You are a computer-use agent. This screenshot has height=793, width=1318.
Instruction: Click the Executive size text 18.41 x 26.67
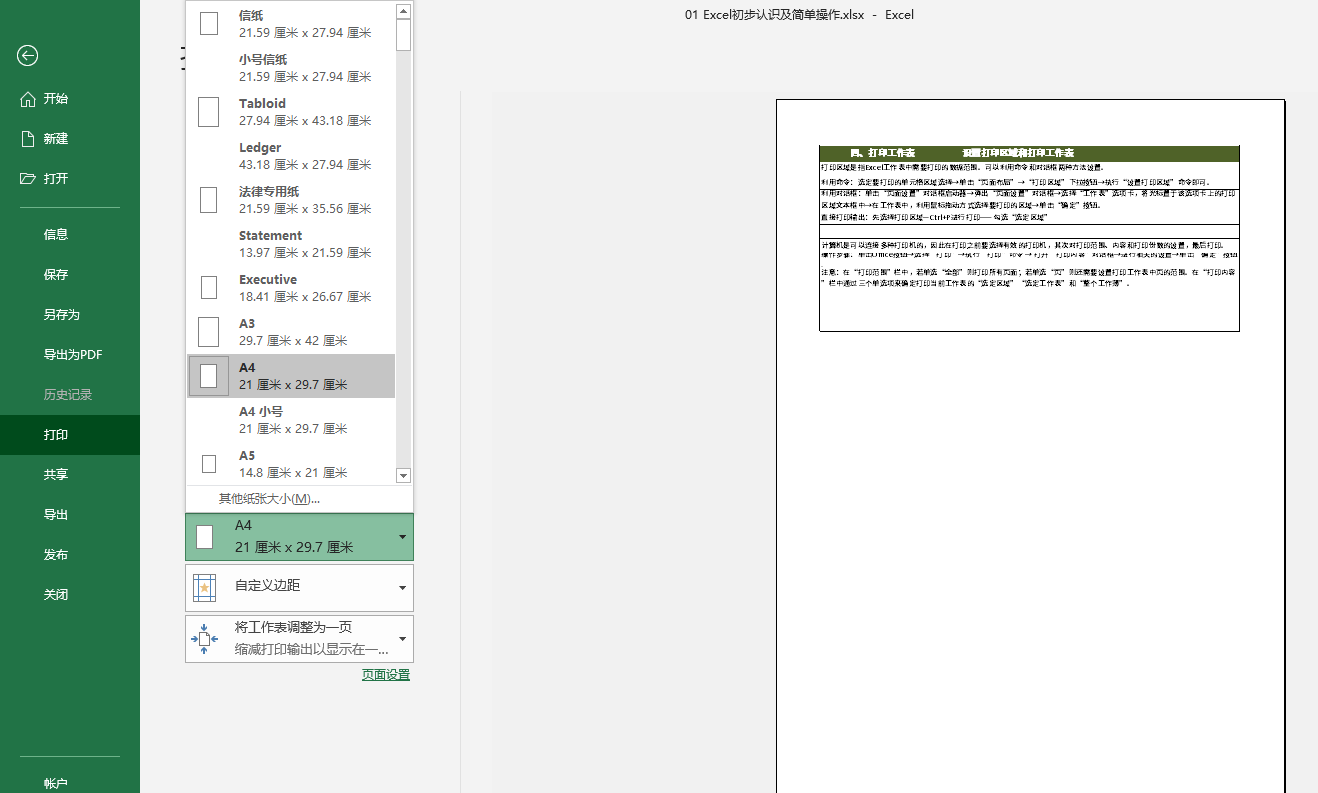coord(305,297)
